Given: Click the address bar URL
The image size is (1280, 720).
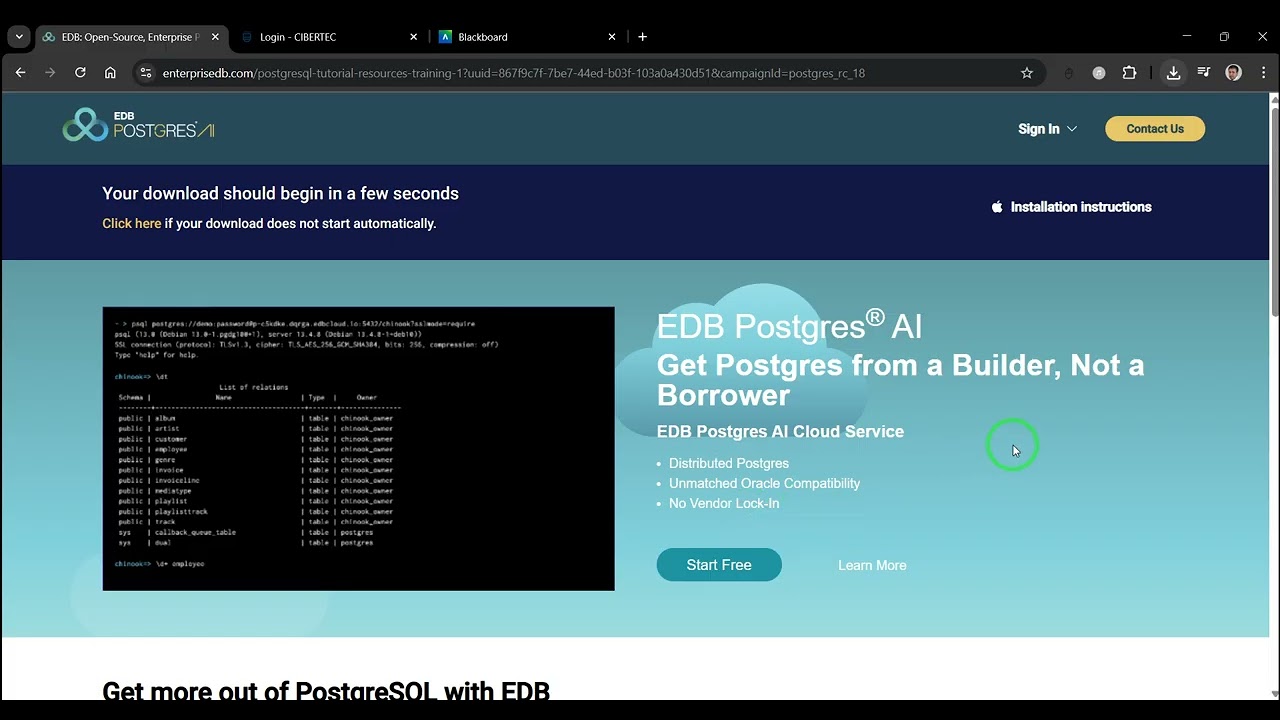Looking at the screenshot, I should (513, 73).
